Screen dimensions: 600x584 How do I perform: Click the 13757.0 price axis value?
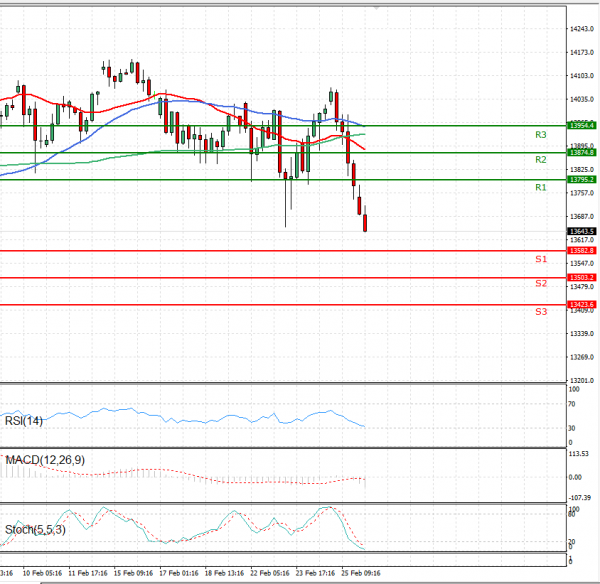[582, 193]
